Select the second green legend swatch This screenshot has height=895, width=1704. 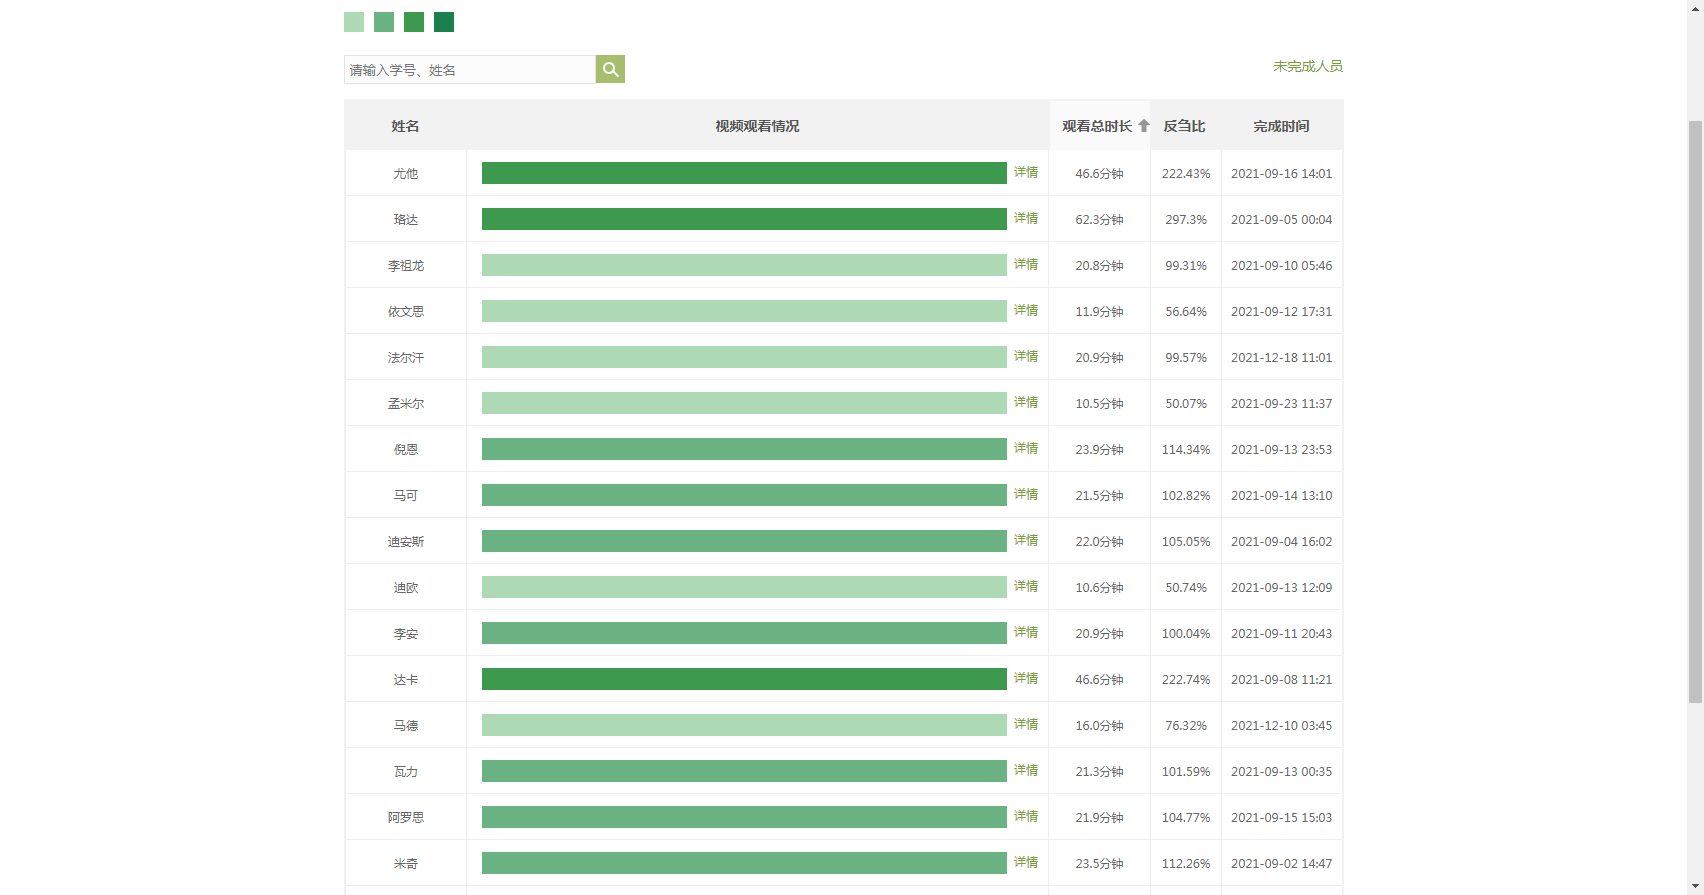coord(384,22)
